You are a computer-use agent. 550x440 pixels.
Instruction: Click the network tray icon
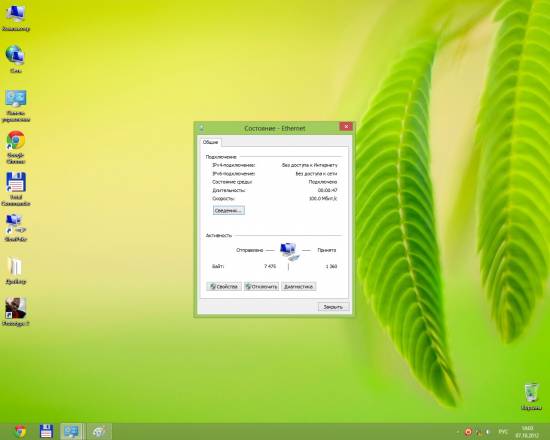coord(478,432)
